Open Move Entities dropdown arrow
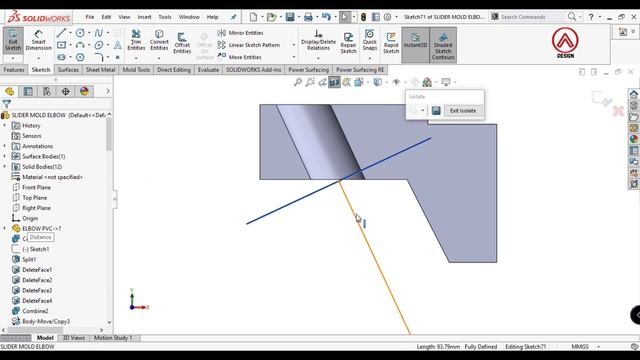Screen dimensions: 640x360 click(x=294, y=57)
